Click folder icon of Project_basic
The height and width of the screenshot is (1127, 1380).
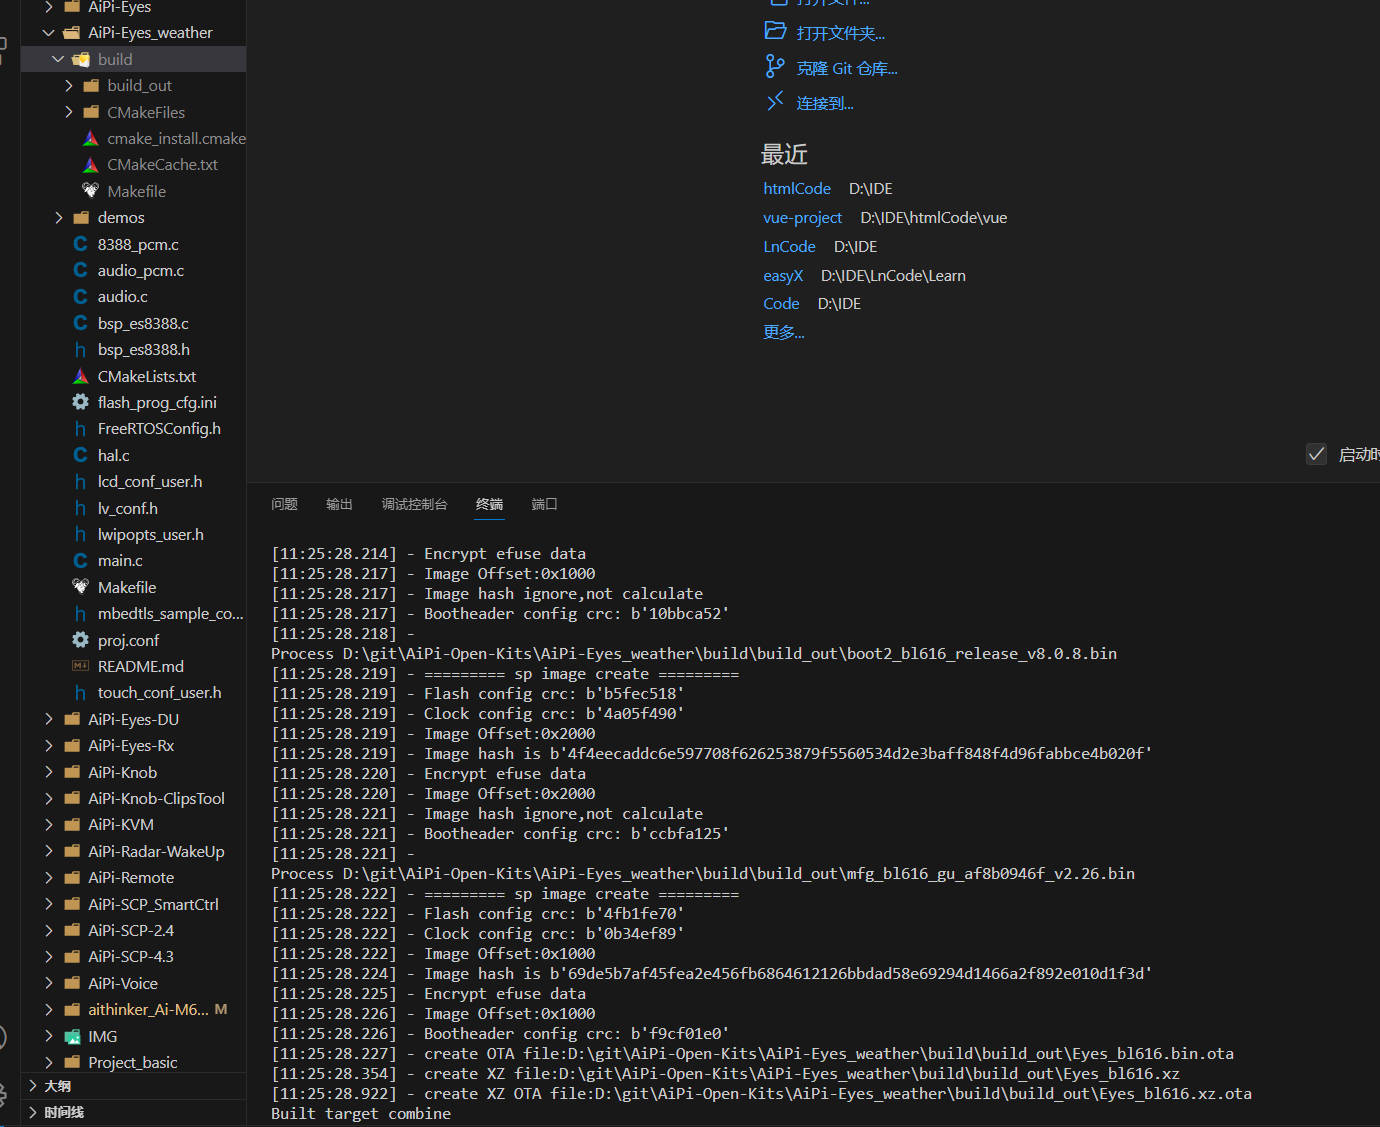tap(72, 1062)
